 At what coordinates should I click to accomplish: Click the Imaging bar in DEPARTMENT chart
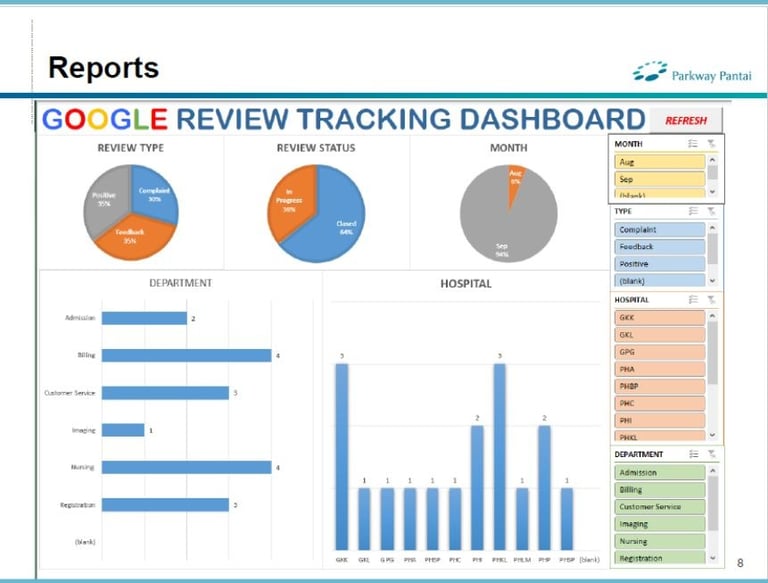click(x=123, y=430)
